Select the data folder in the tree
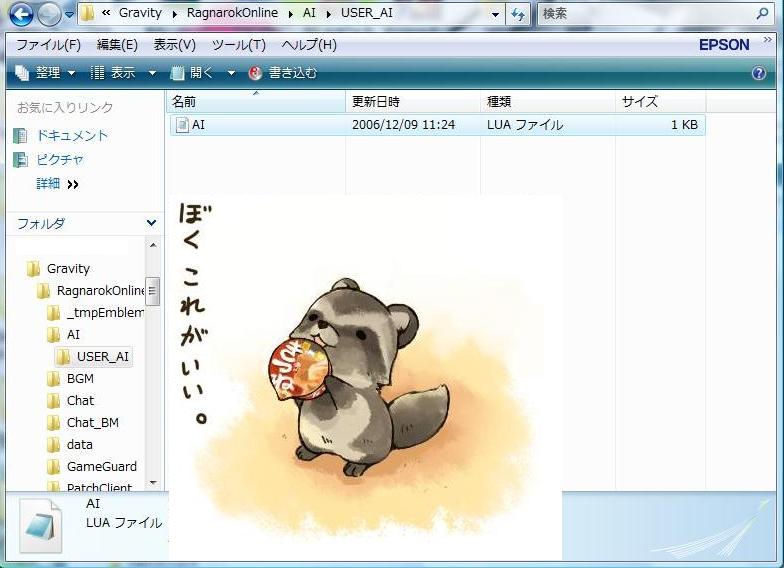 70,444
